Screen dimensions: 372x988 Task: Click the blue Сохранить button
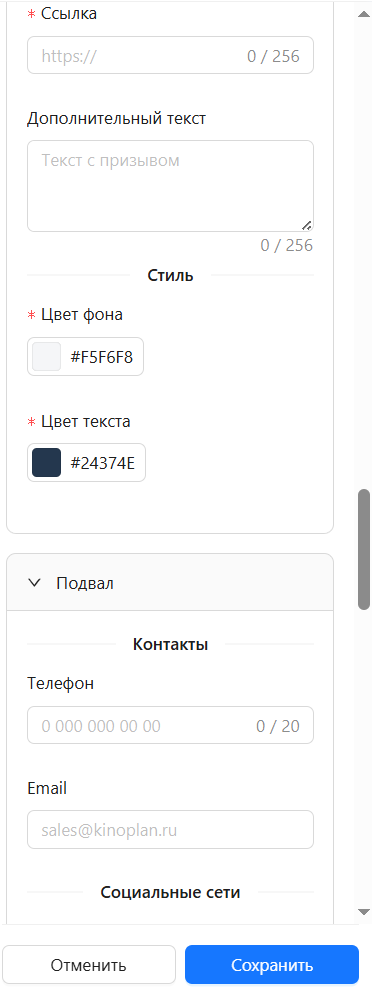pyautogui.click(x=272, y=965)
